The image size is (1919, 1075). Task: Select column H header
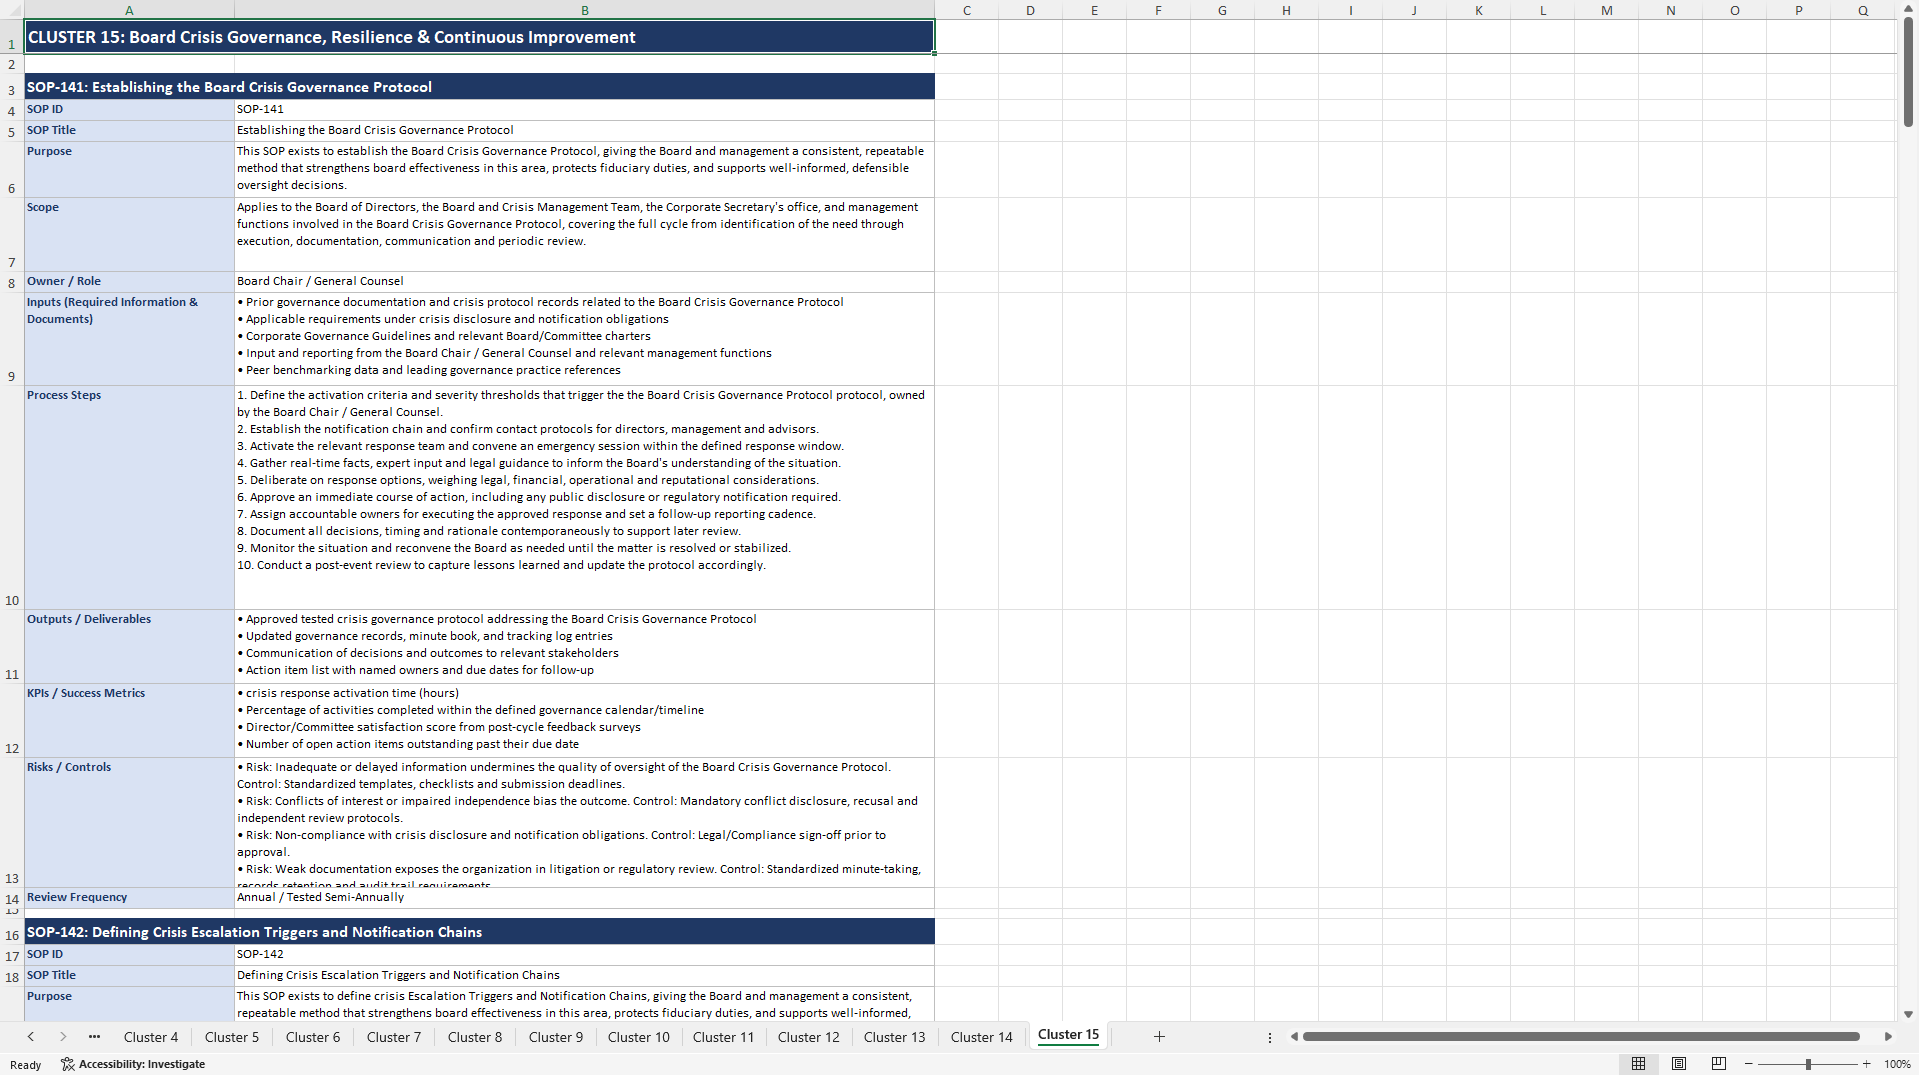(1286, 10)
